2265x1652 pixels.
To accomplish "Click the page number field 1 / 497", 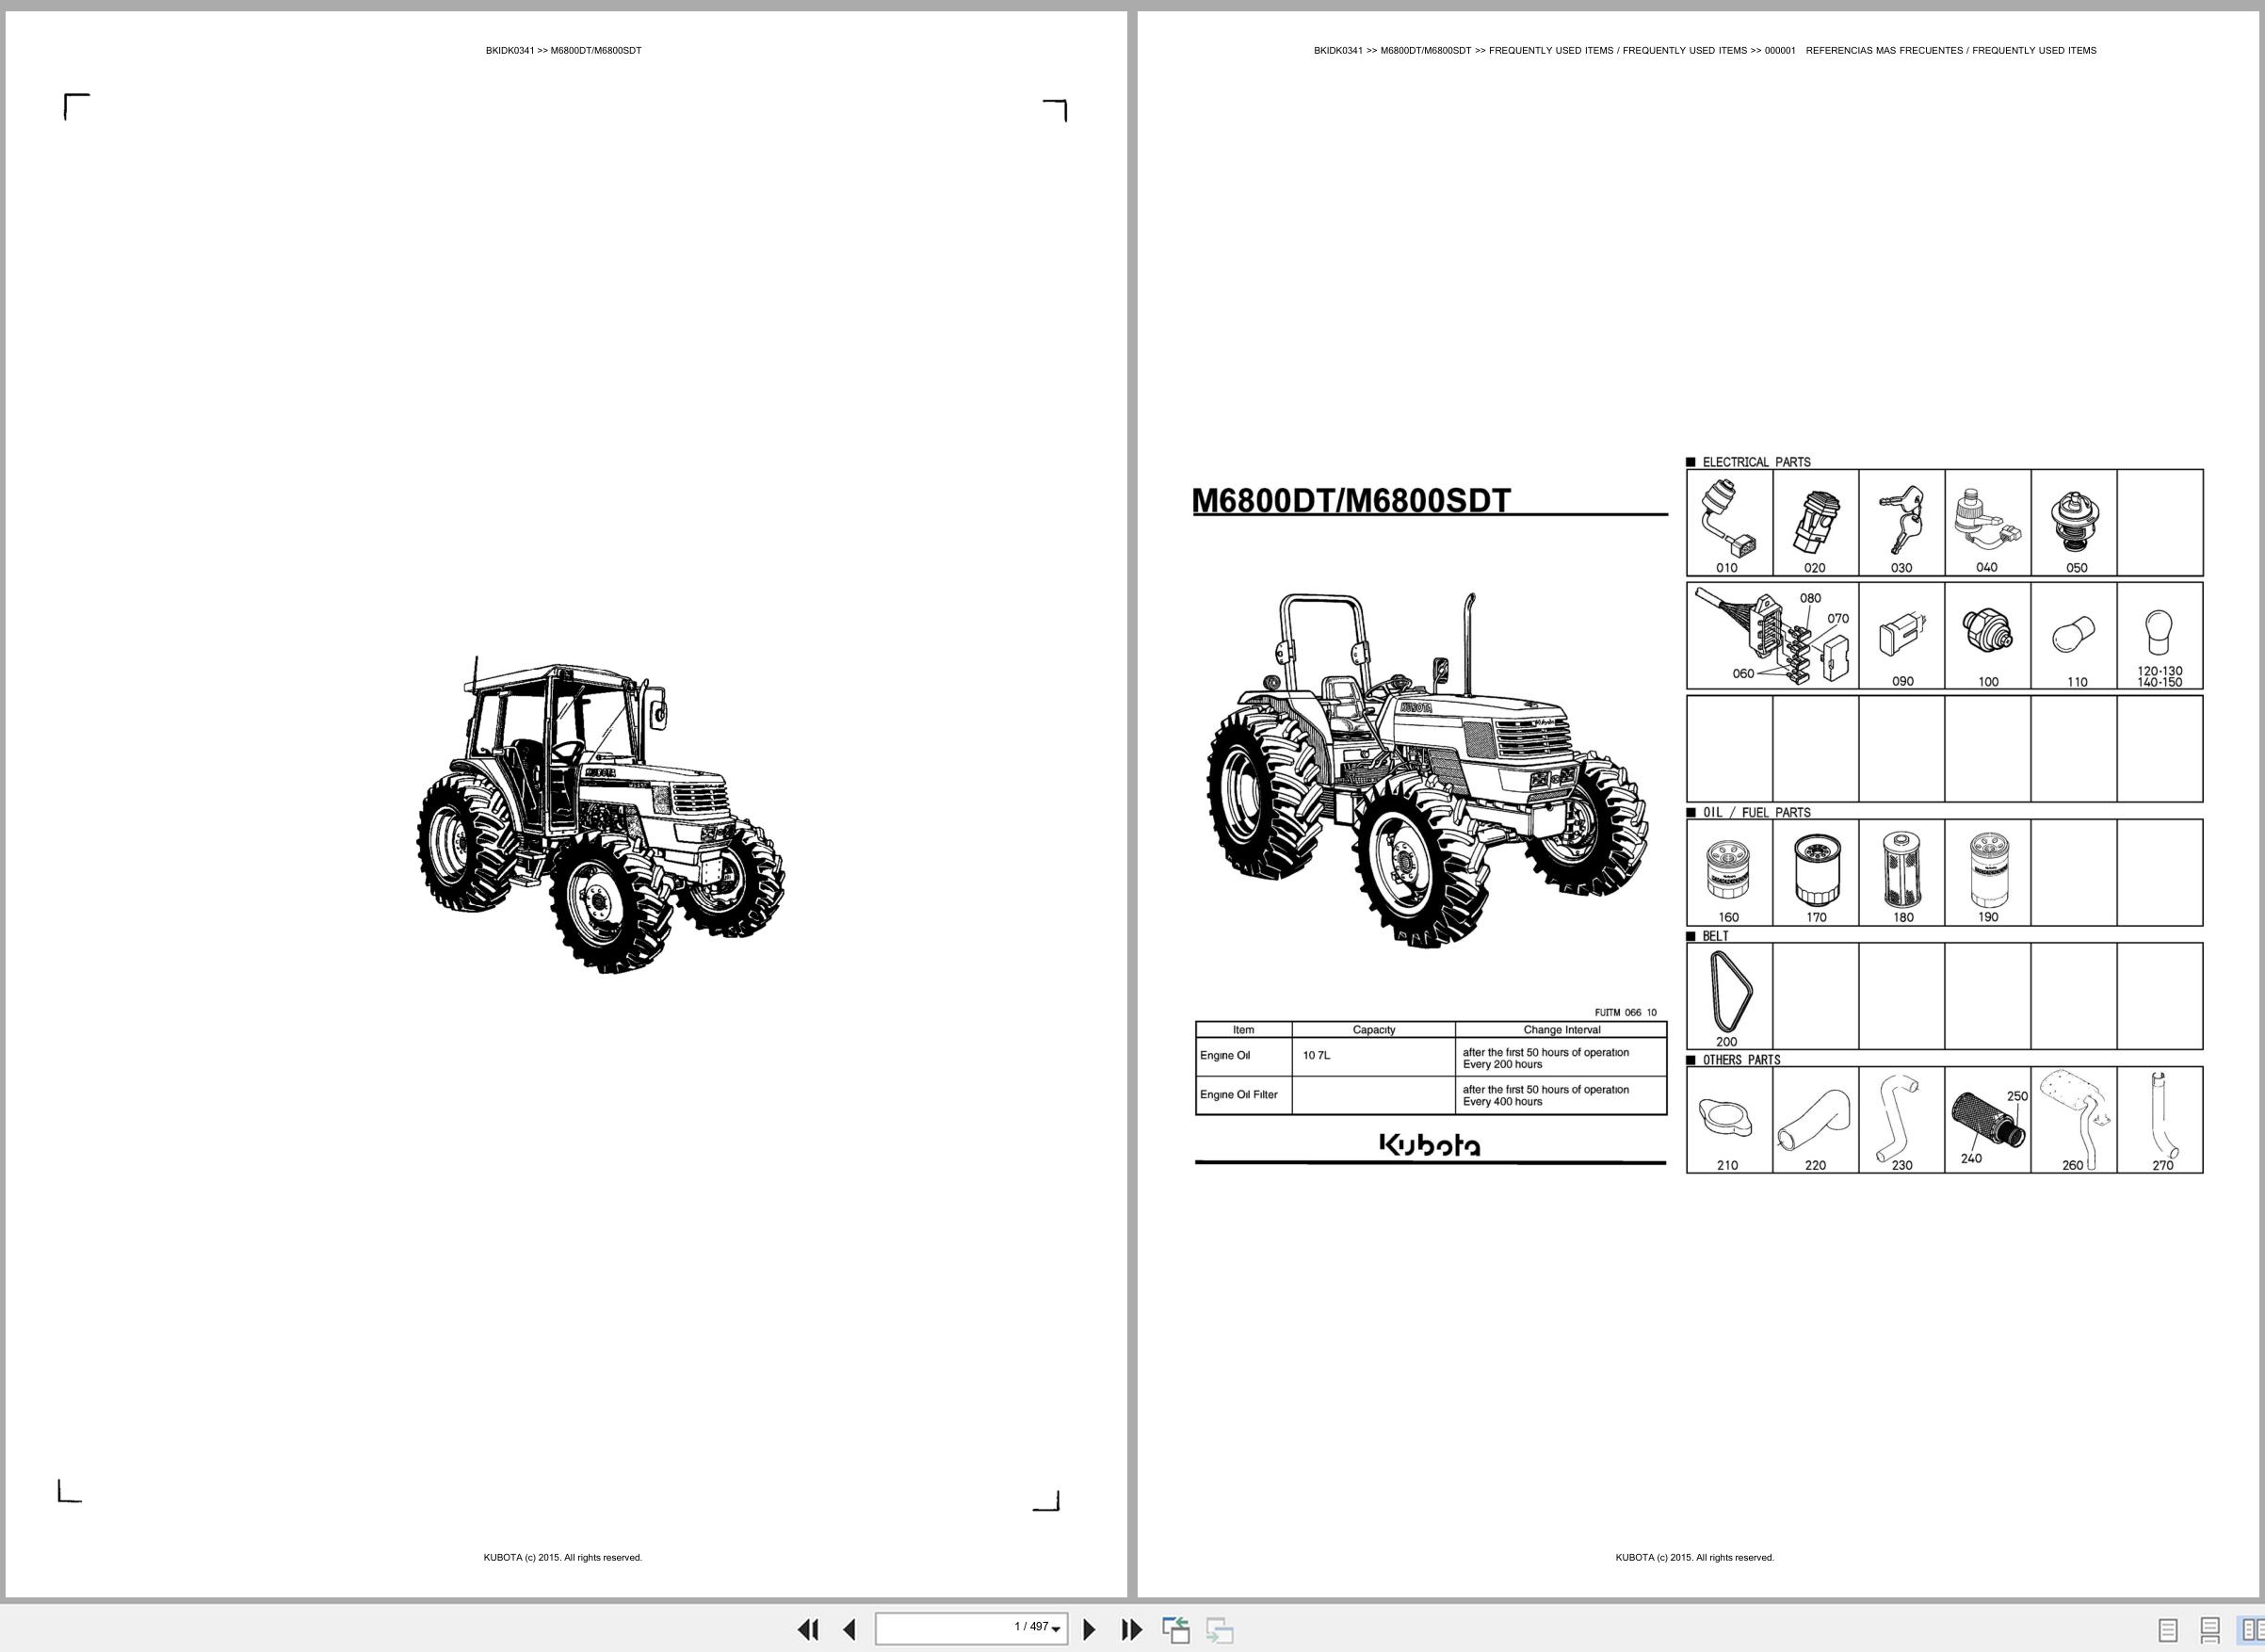I will [x=971, y=1628].
